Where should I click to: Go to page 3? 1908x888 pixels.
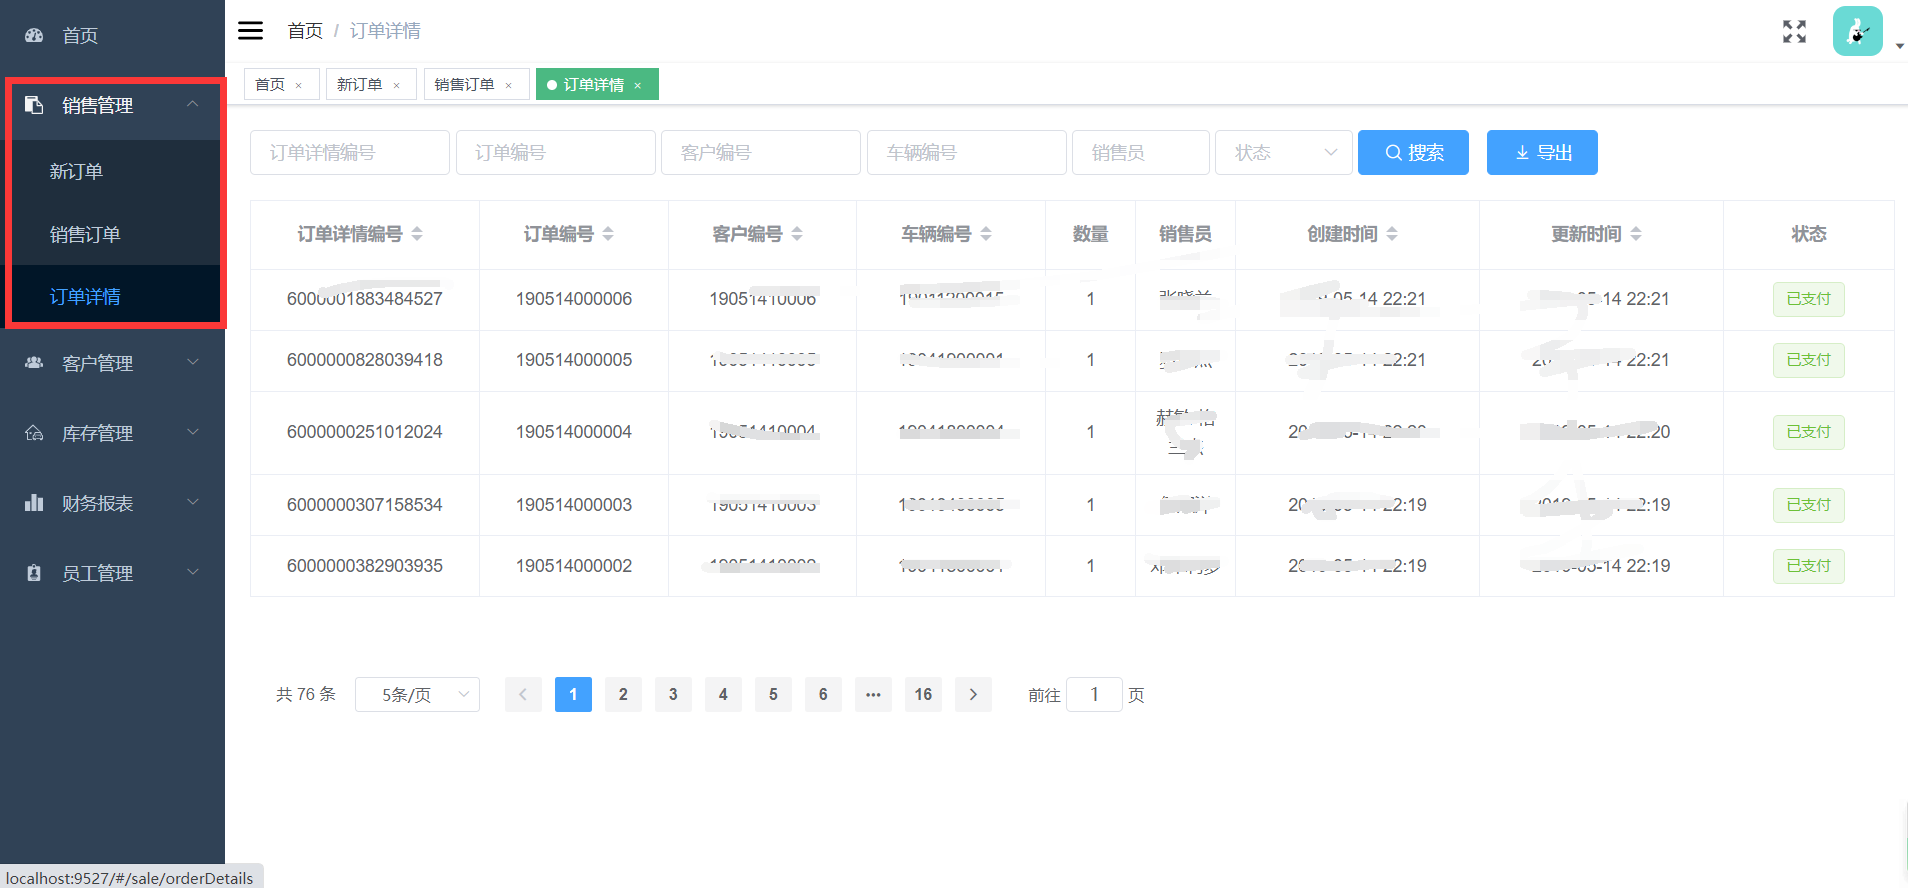point(673,694)
